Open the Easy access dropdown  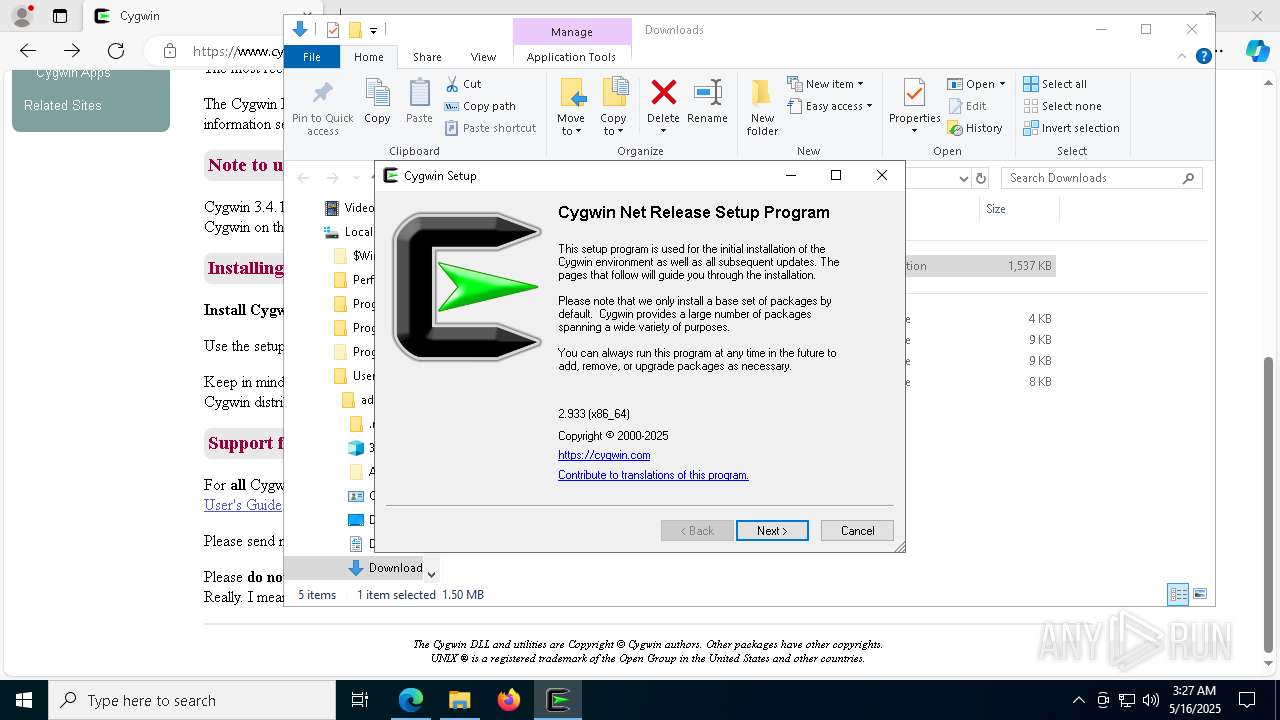pyautogui.click(x=830, y=106)
